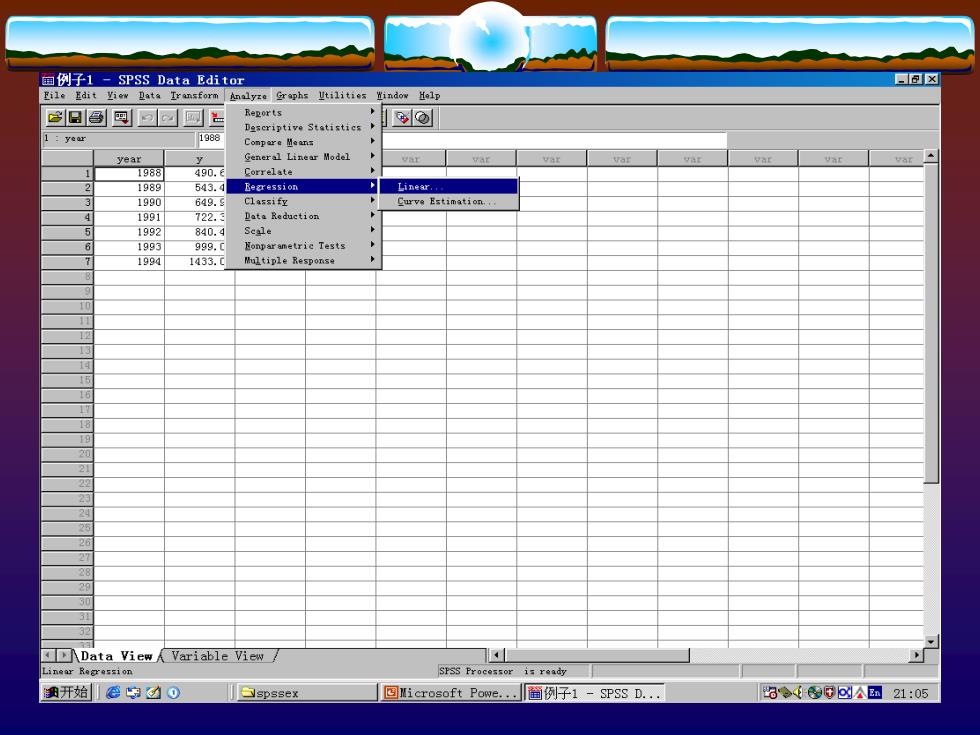
Task: Expand the Classify submenu
Action: 303,201
